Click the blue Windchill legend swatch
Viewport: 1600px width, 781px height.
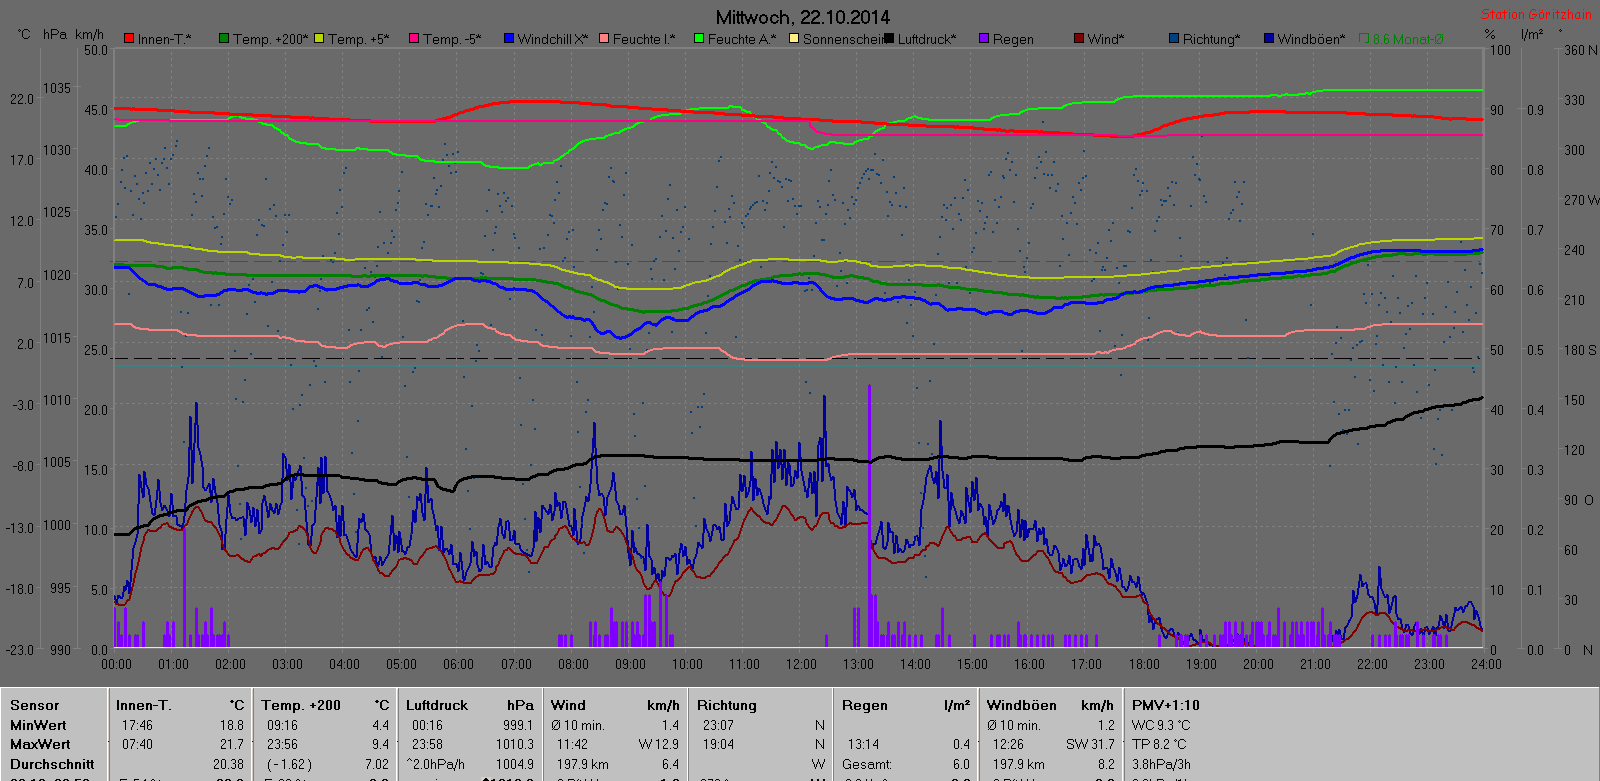pos(509,38)
